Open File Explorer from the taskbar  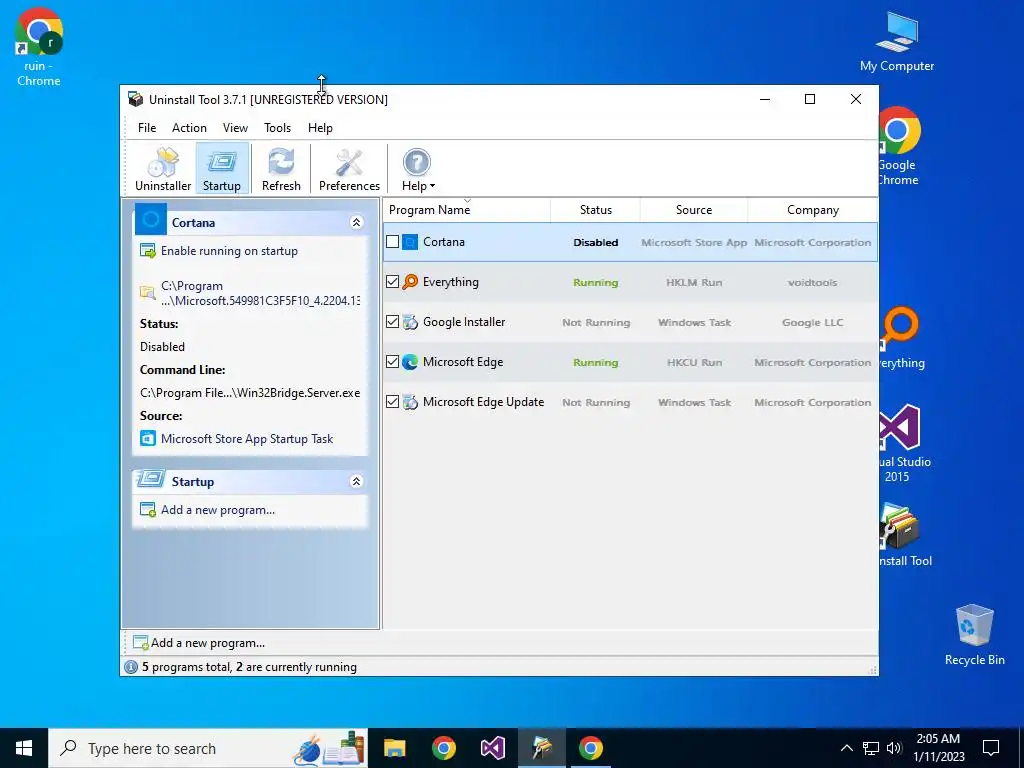point(394,748)
